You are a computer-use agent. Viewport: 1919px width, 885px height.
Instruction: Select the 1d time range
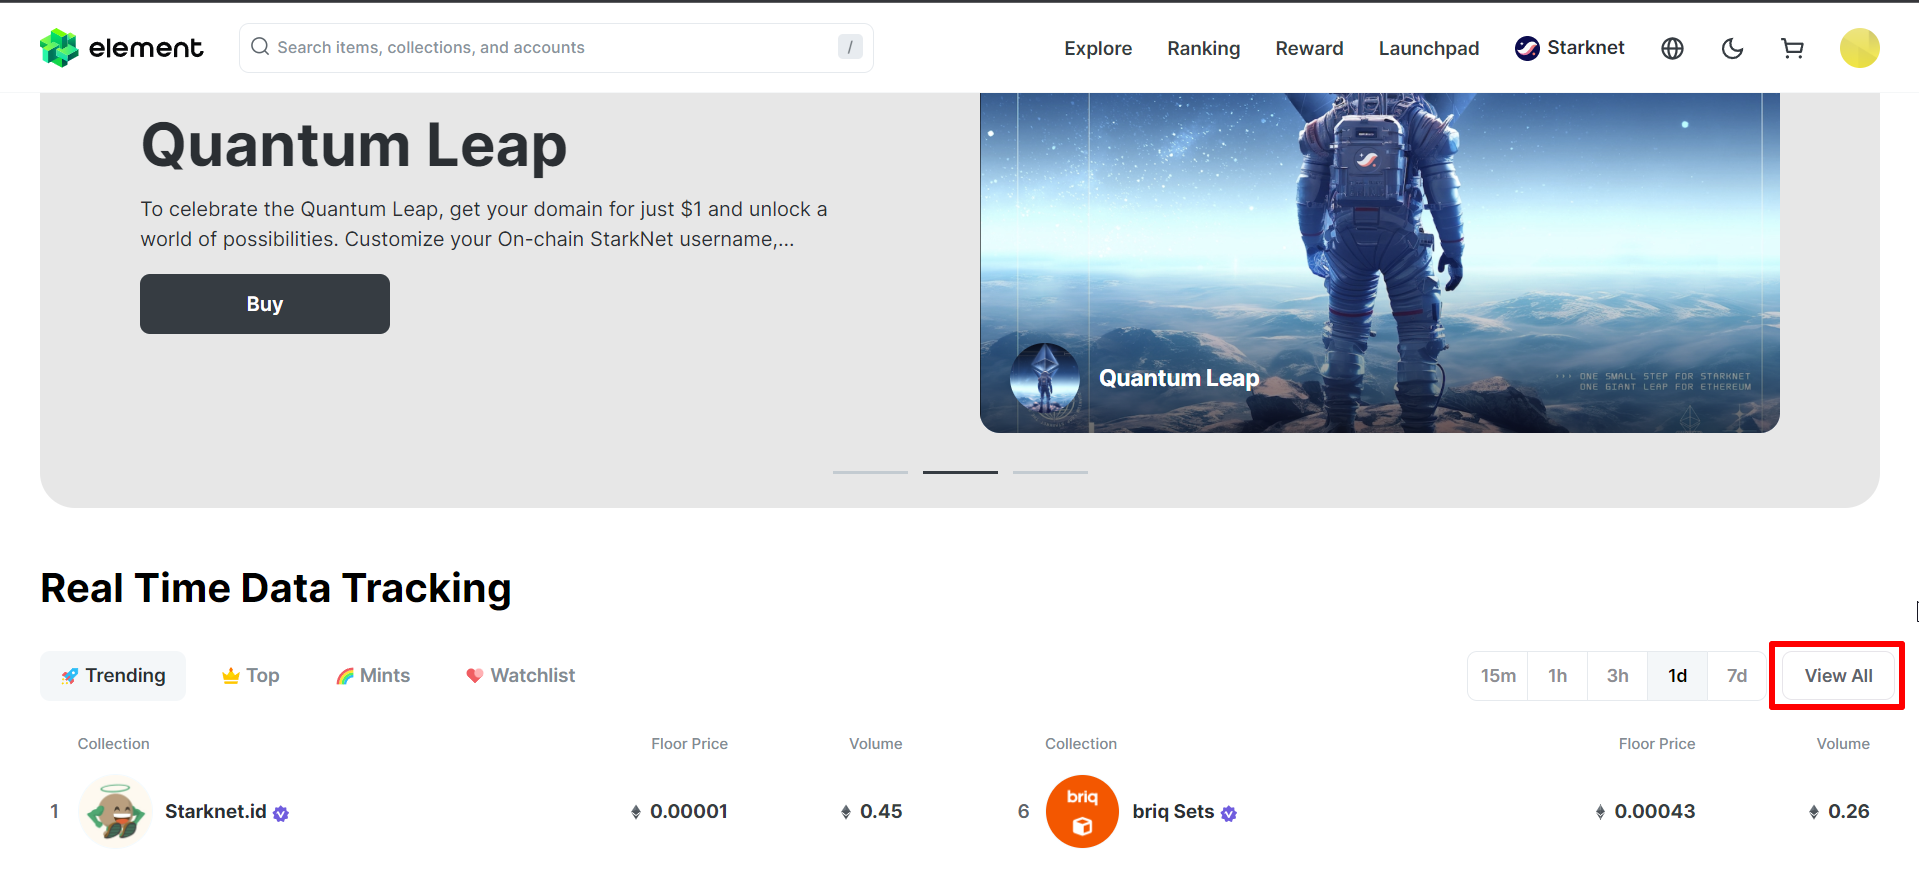click(x=1677, y=676)
